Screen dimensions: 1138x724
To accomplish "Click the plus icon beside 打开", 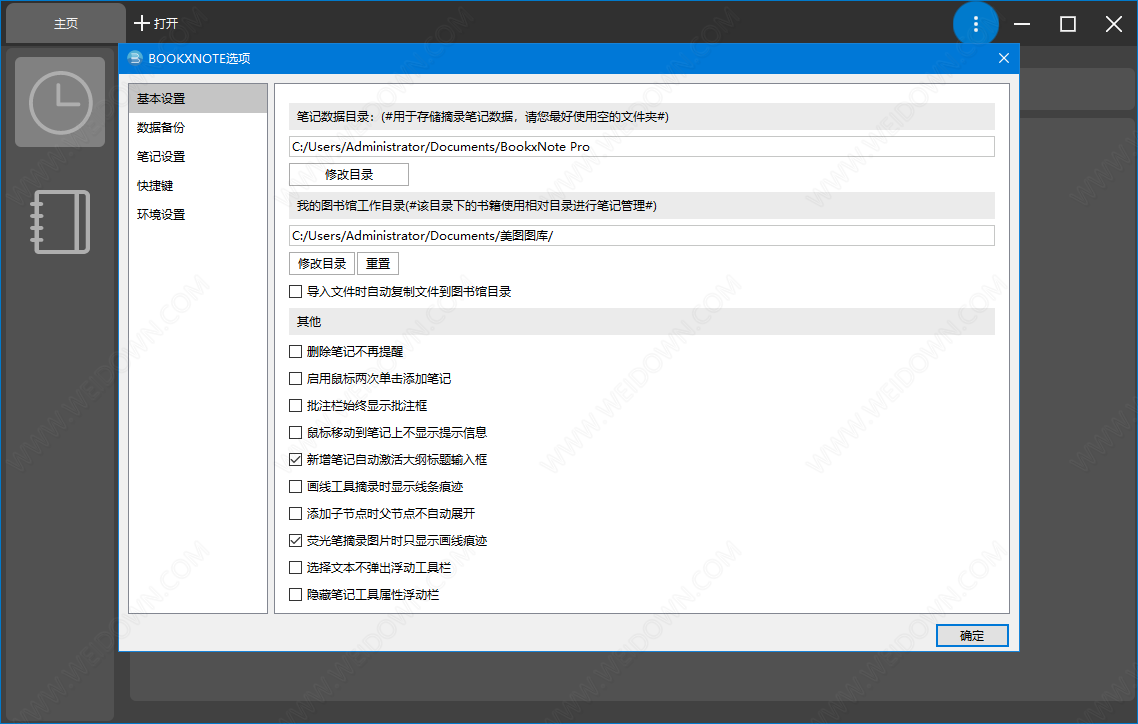I will tap(142, 23).
